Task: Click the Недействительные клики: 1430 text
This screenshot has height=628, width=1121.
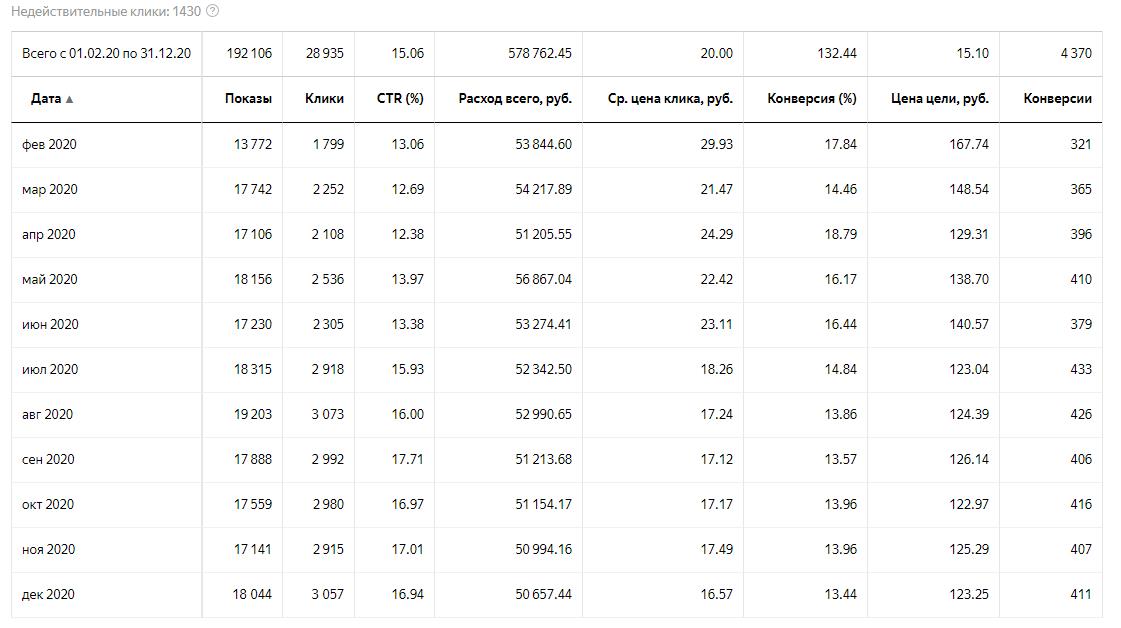Action: tap(105, 11)
